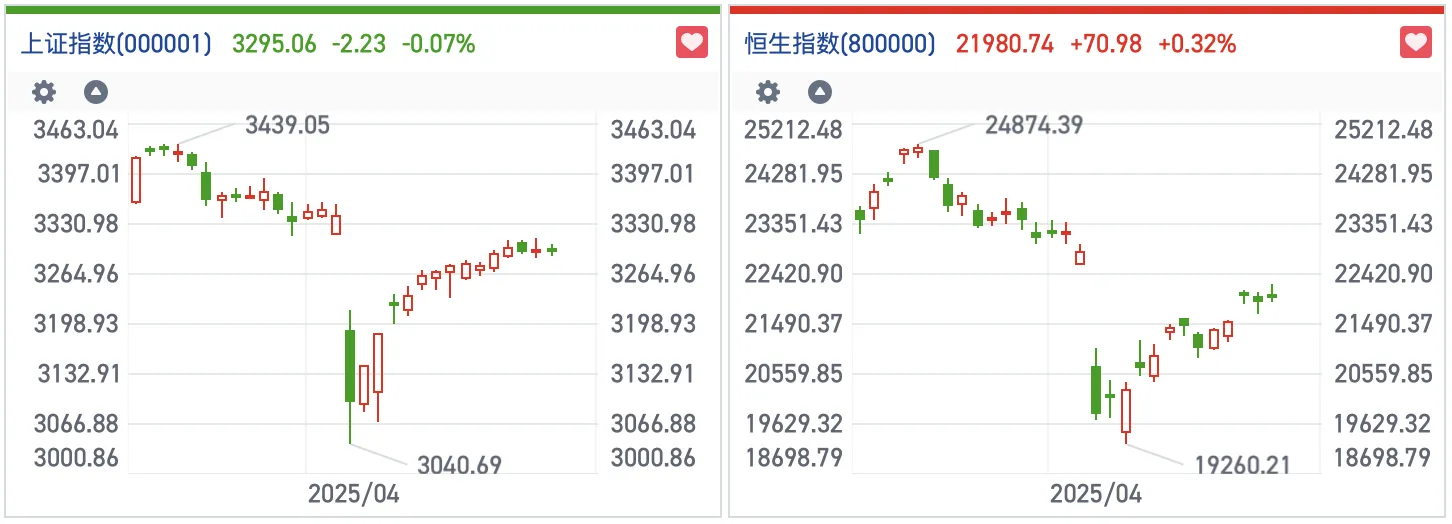Click 恒生指数 latest price 21980.74
The image size is (1452, 524).
(x=1004, y=44)
